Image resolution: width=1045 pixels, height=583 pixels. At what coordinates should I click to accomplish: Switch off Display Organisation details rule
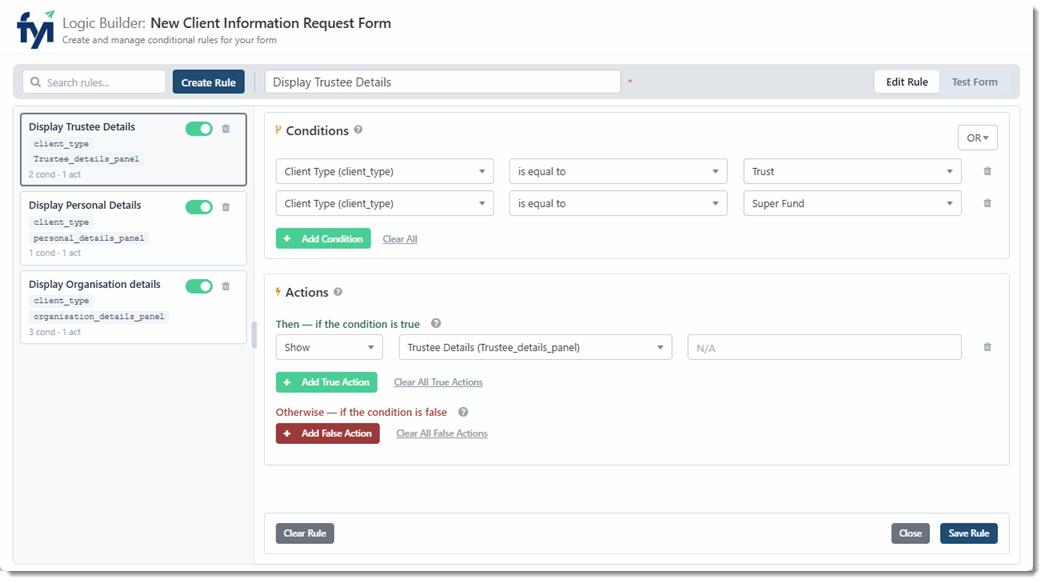tap(199, 286)
